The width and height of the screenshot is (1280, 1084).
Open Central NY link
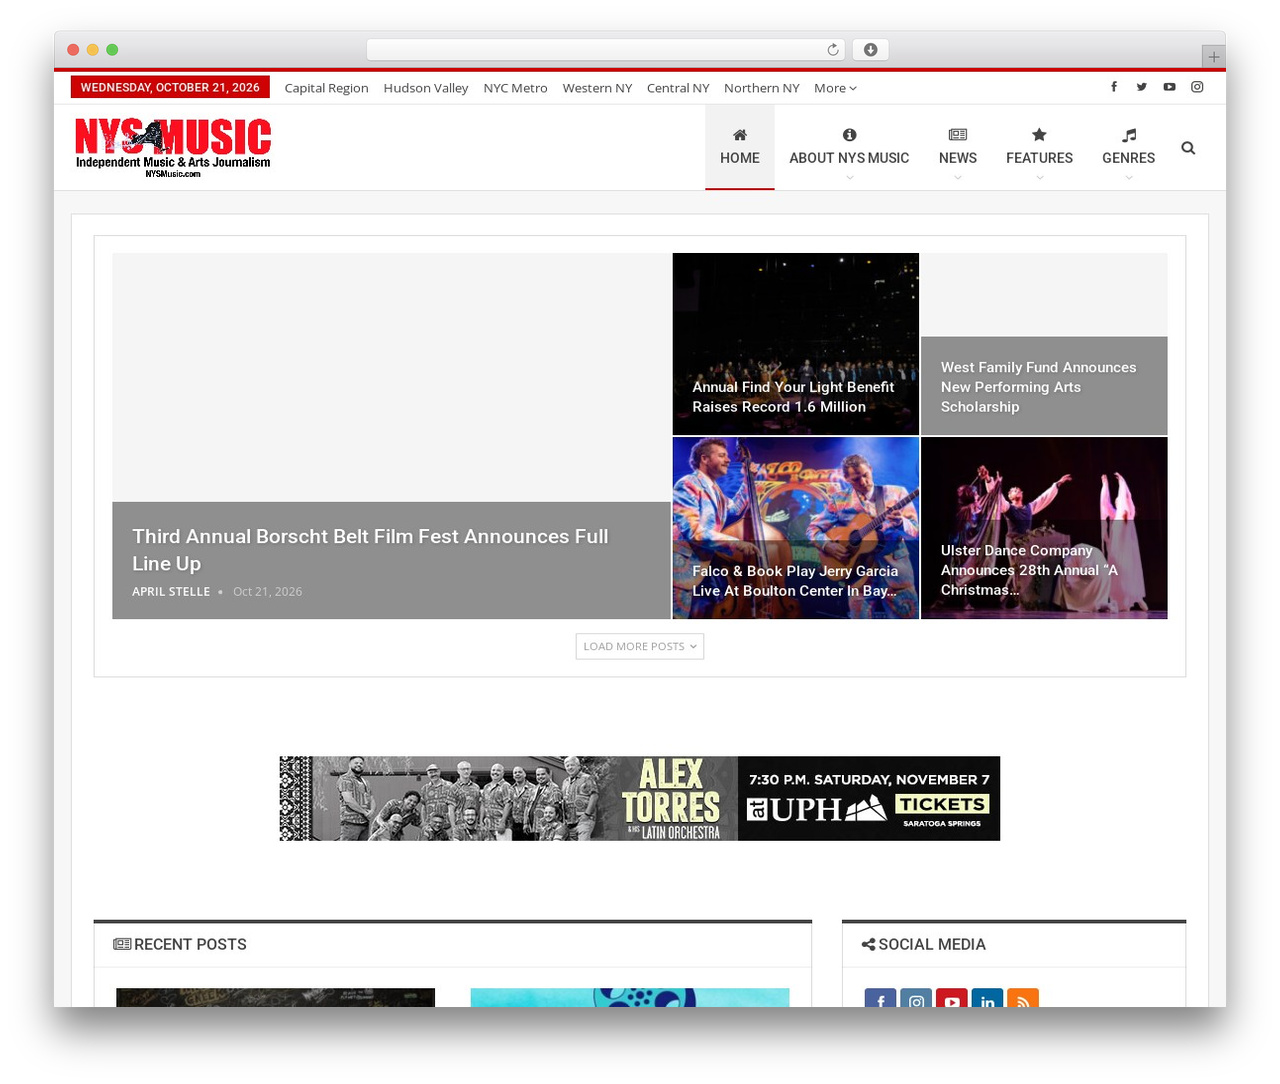678,88
